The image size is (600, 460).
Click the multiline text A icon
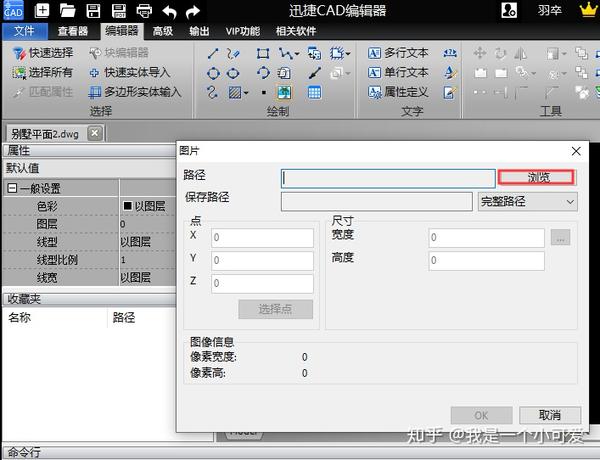tap(374, 53)
